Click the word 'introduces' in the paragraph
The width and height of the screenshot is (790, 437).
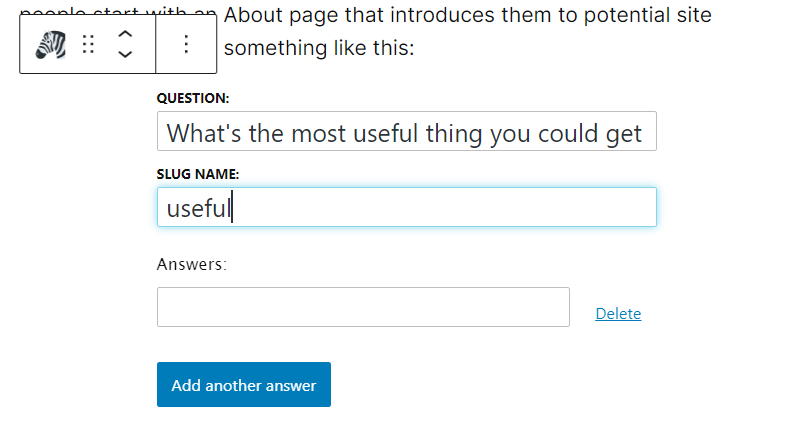(432, 16)
